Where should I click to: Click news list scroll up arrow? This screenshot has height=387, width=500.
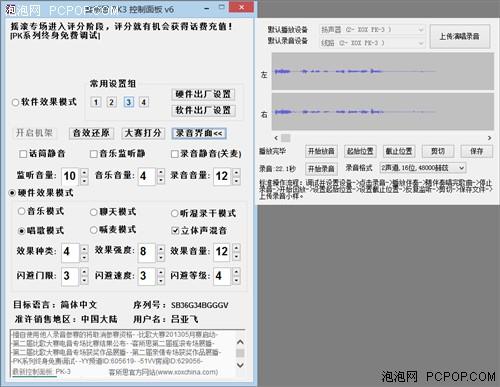point(240,342)
